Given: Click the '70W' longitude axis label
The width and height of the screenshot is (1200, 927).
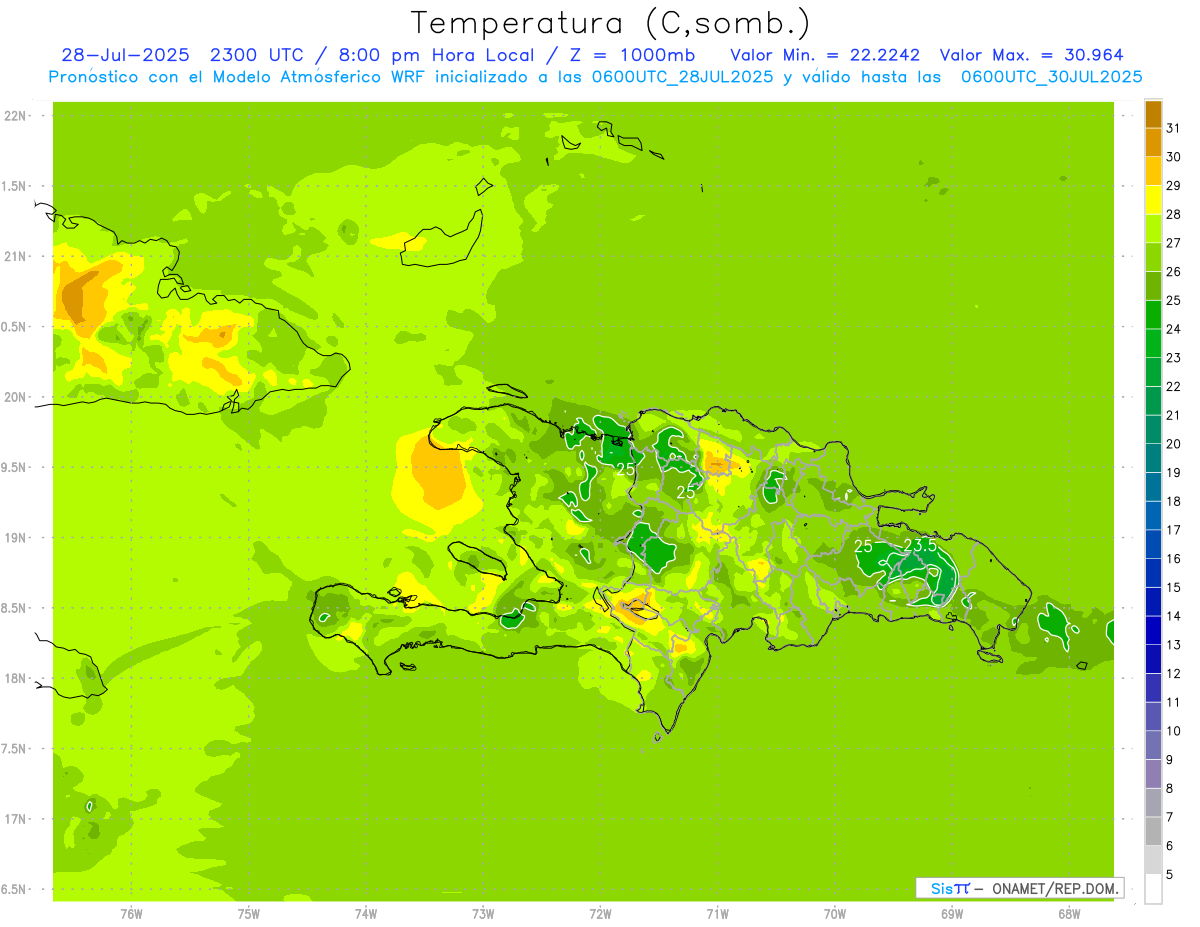Looking at the screenshot, I should click(834, 913).
